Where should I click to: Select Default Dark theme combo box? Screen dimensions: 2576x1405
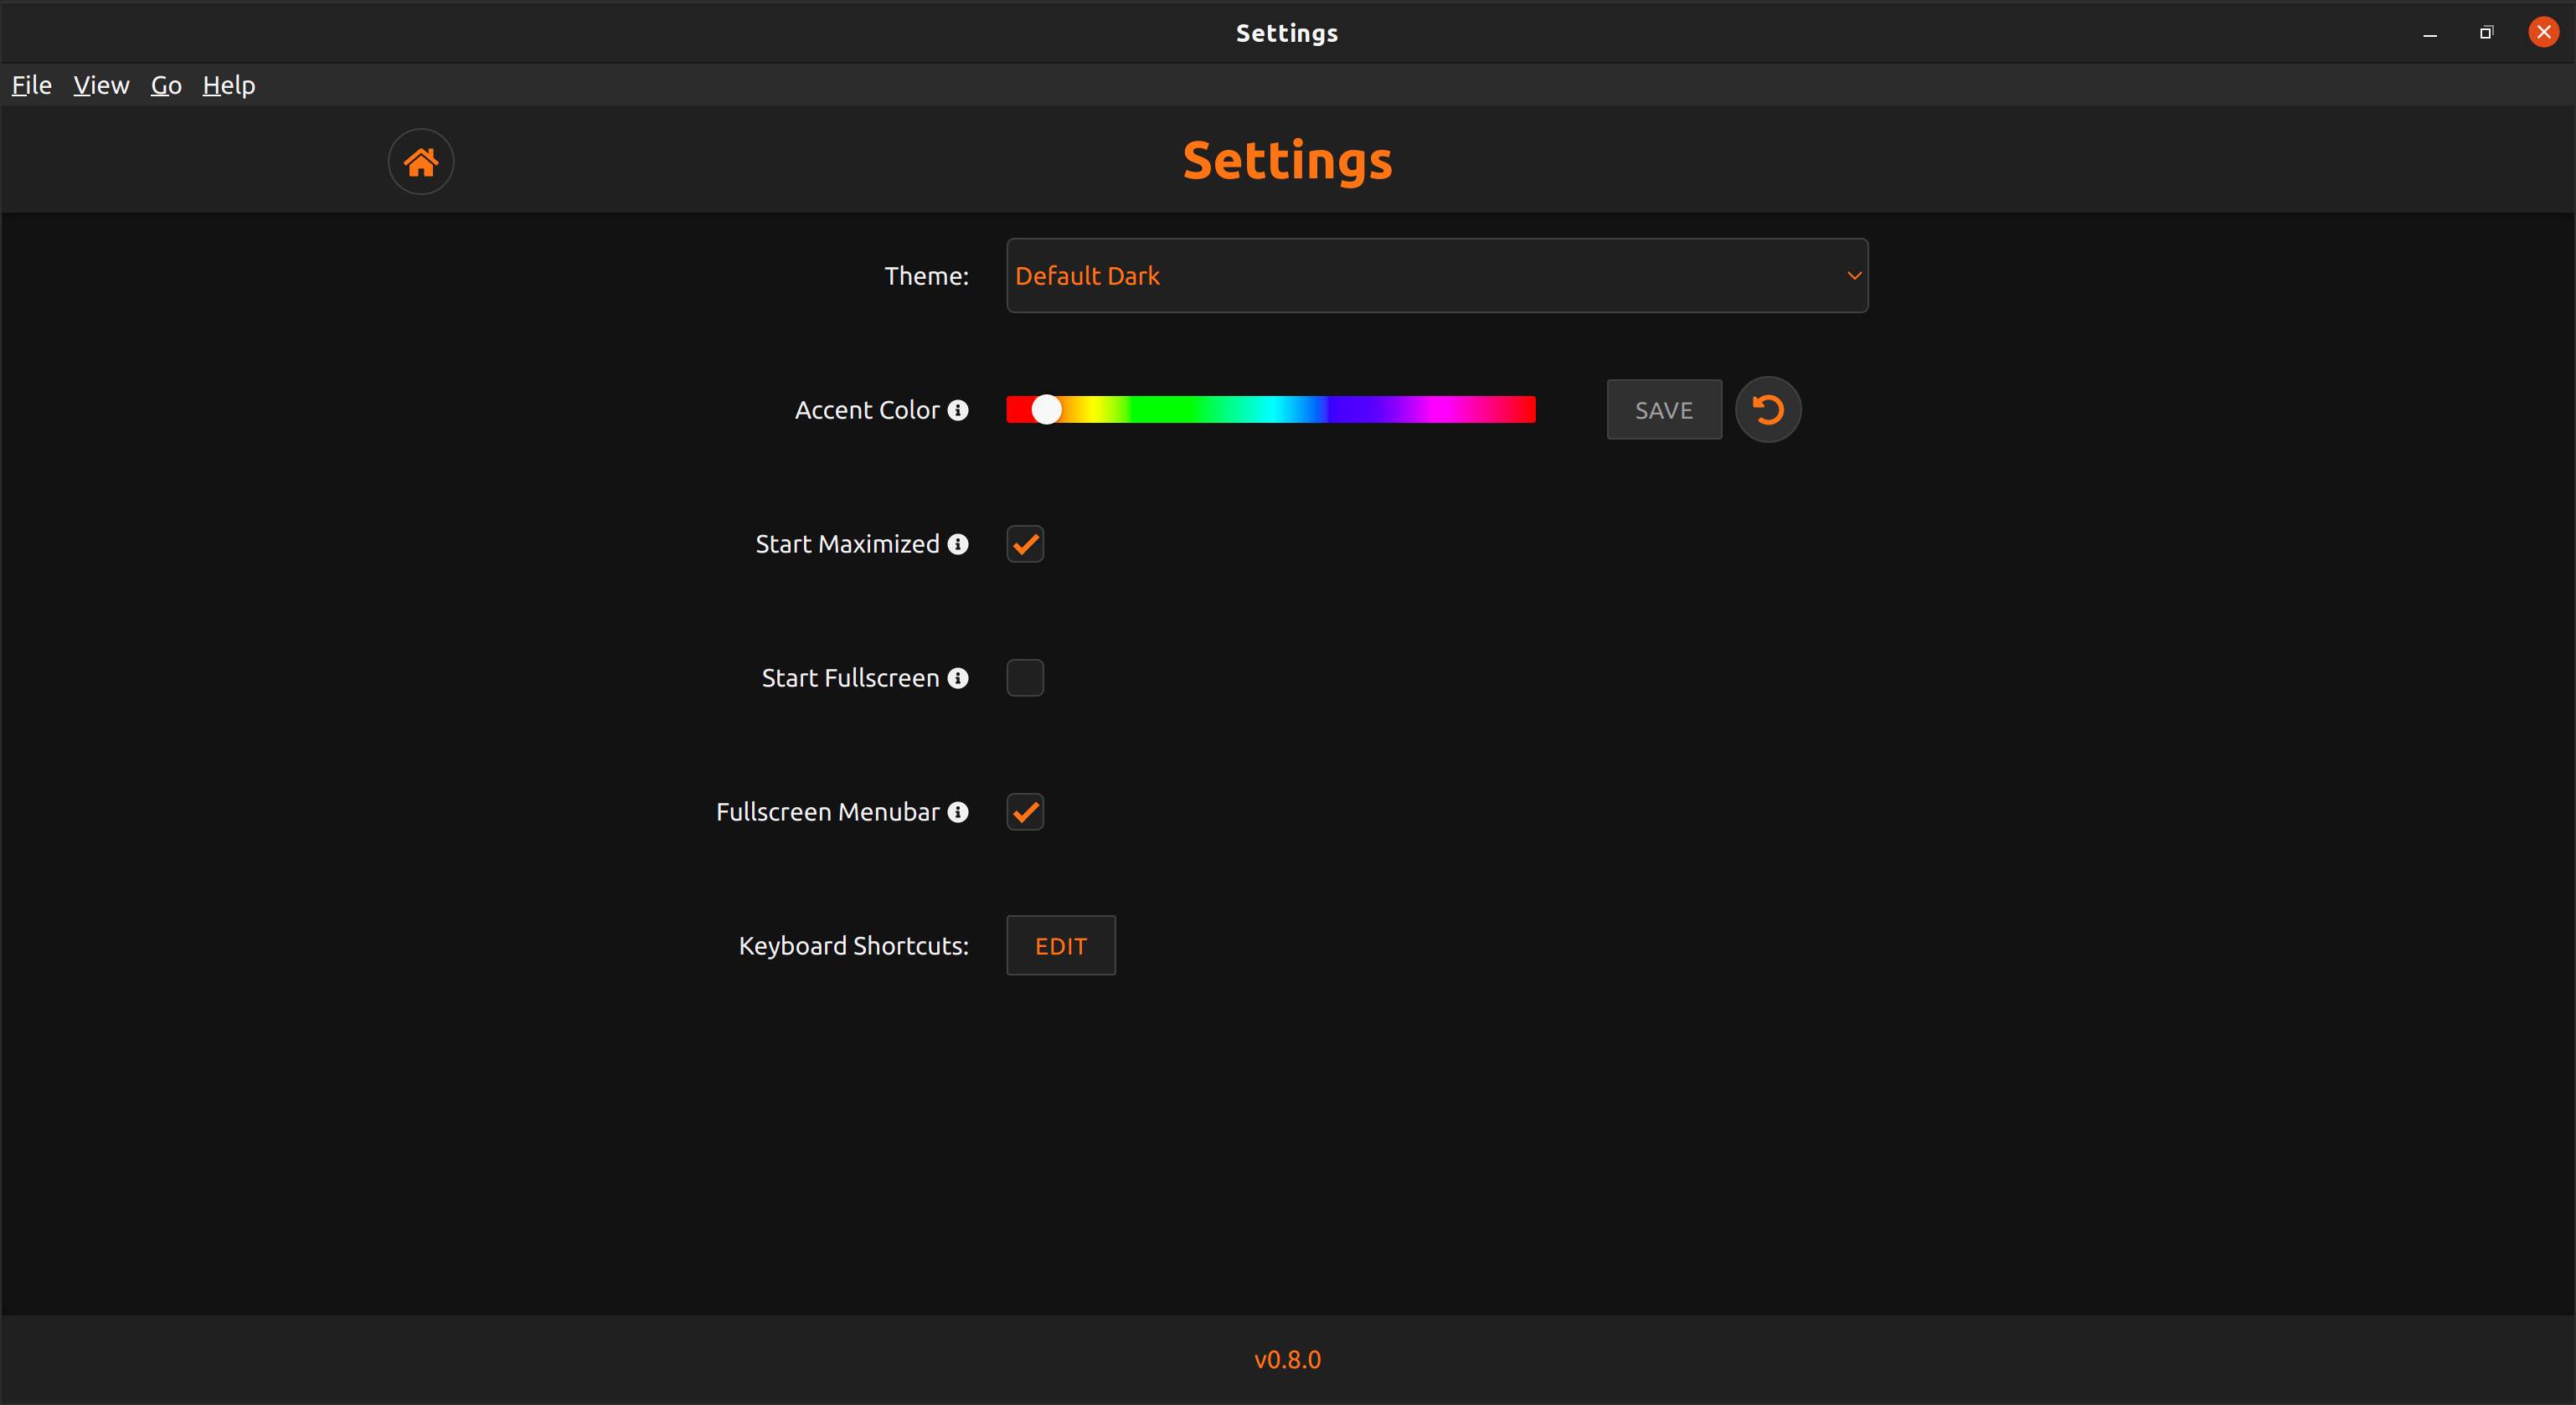[x=1436, y=276]
